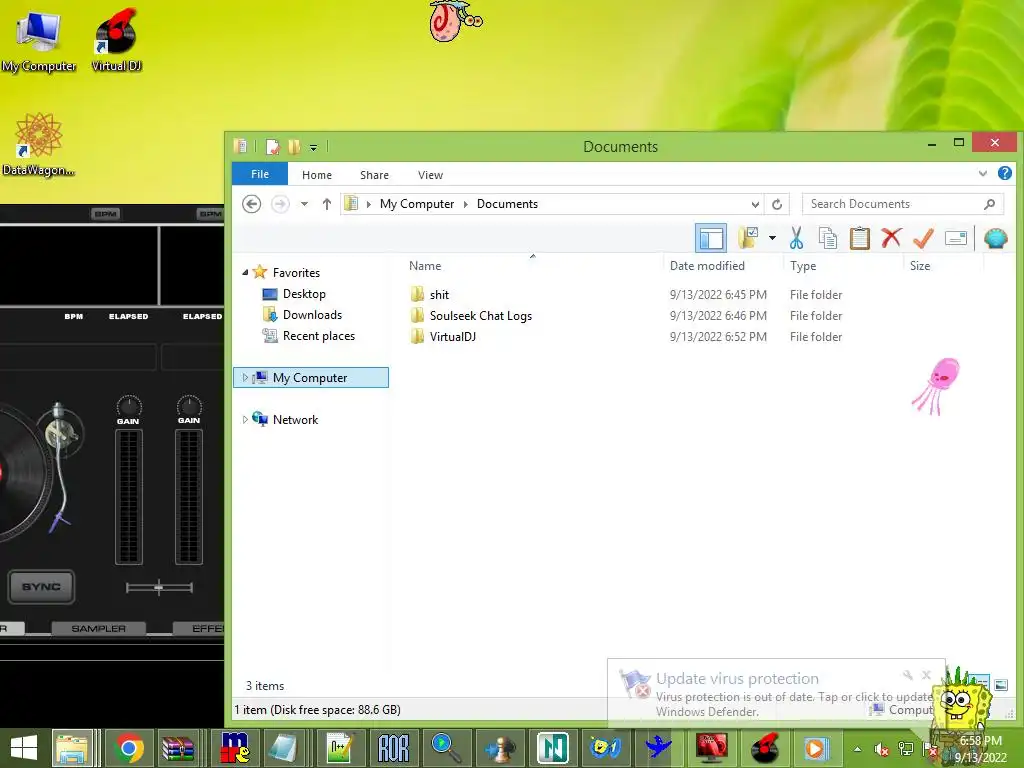Click the Paste clipboard icon
Image resolution: width=1024 pixels, height=768 pixels.
pos(859,238)
